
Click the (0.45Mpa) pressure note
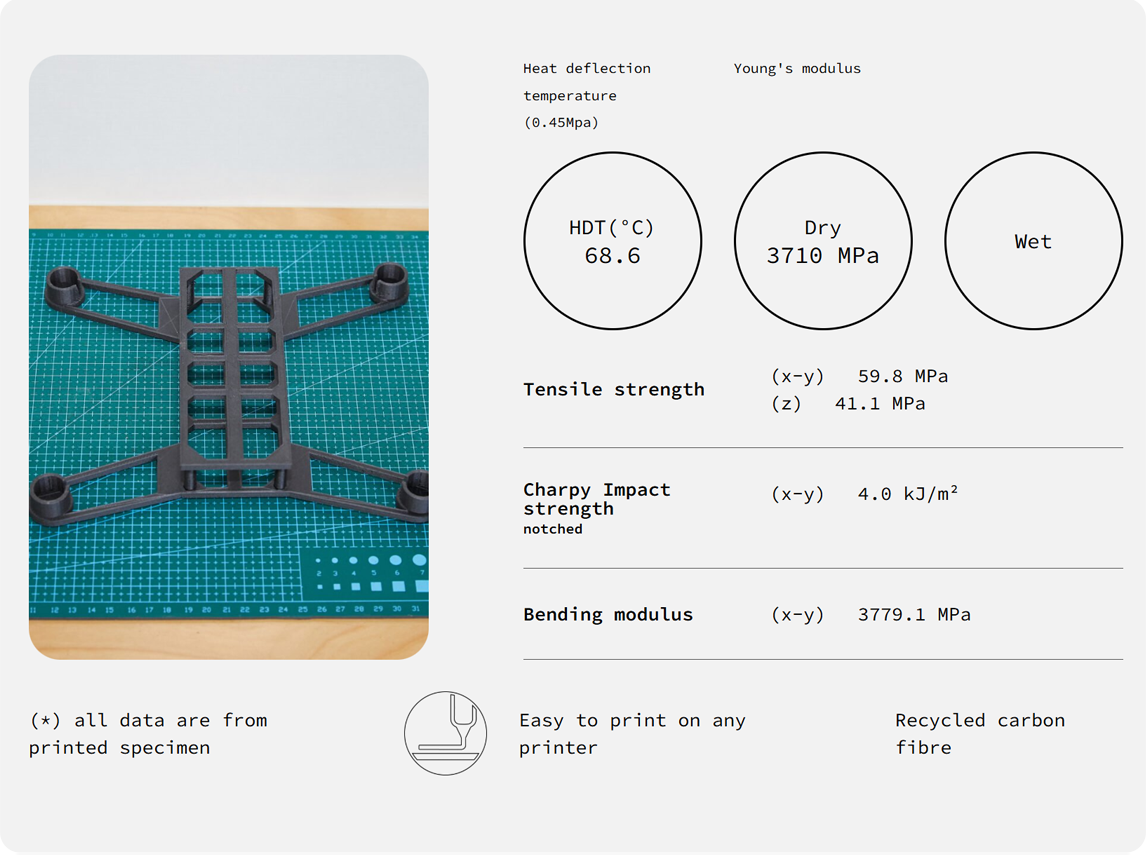coord(561,122)
